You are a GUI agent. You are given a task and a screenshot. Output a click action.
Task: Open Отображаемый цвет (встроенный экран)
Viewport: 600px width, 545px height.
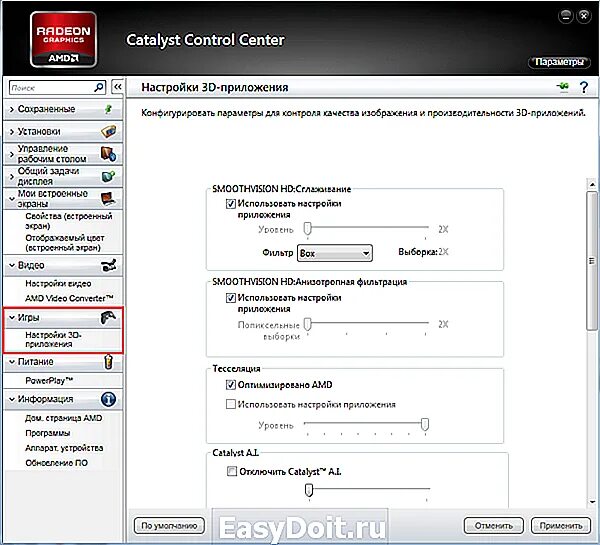(65, 243)
